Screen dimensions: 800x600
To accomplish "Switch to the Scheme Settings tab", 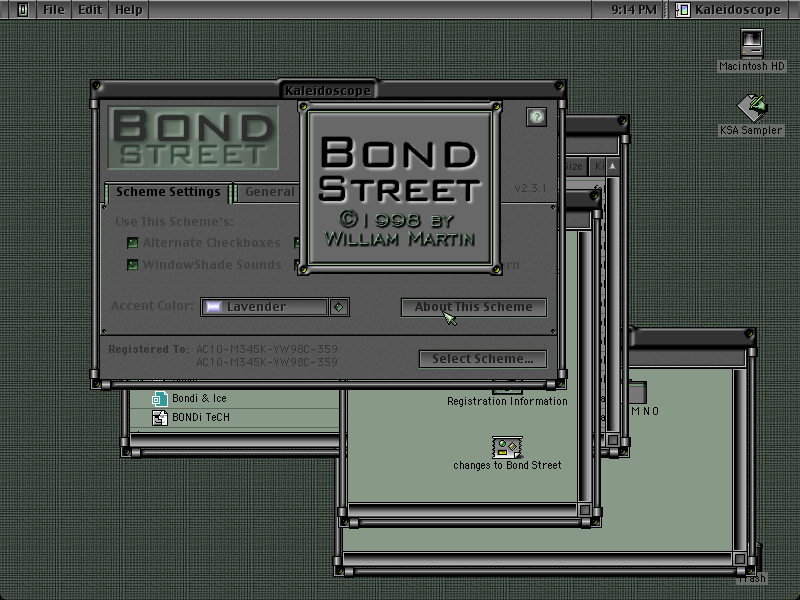I will pyautogui.click(x=168, y=192).
